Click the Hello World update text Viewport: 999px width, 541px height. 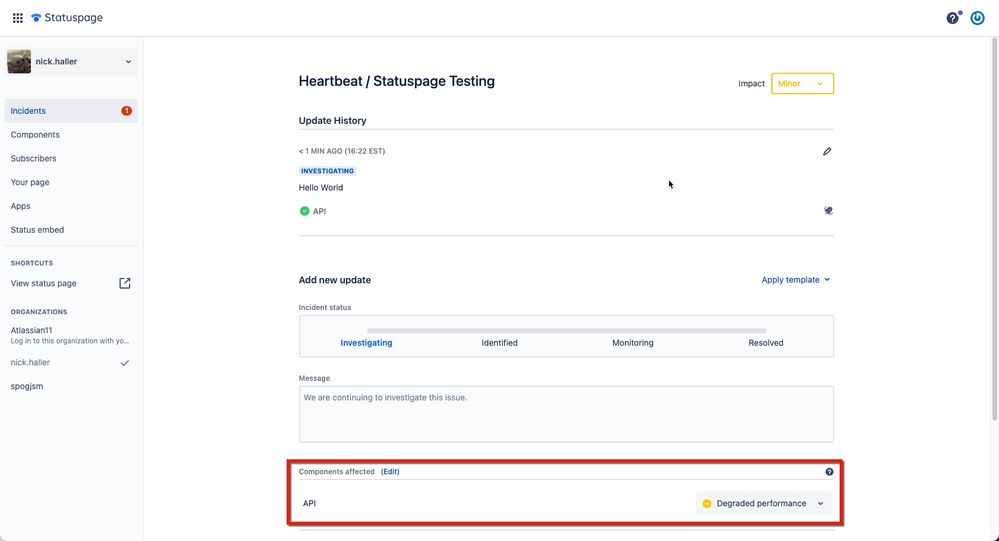[x=320, y=187]
